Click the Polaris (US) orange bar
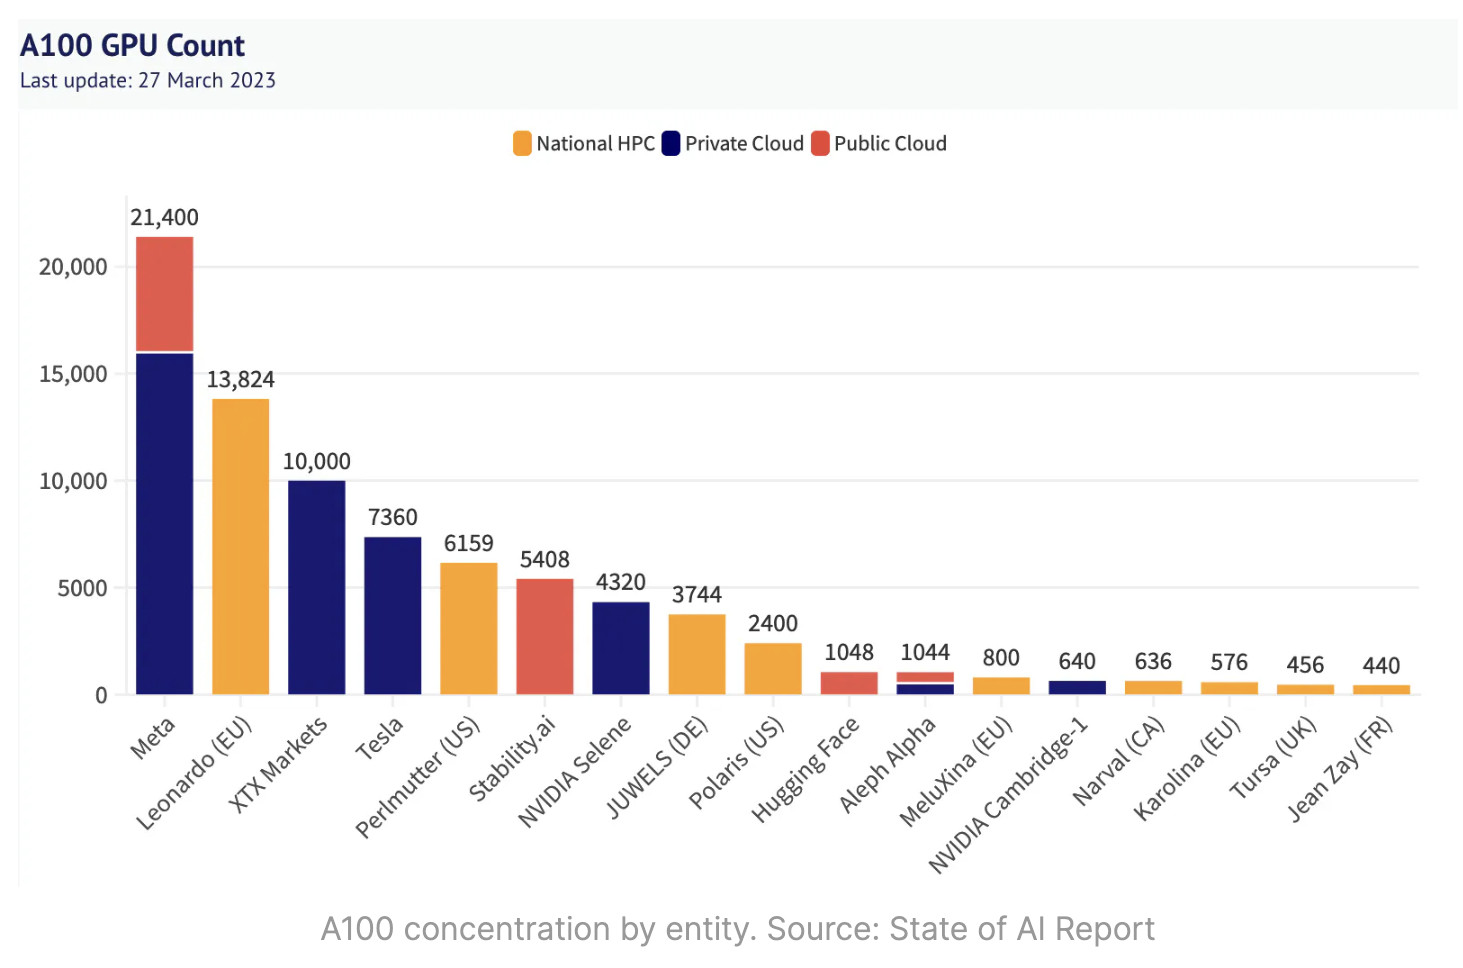 773,668
